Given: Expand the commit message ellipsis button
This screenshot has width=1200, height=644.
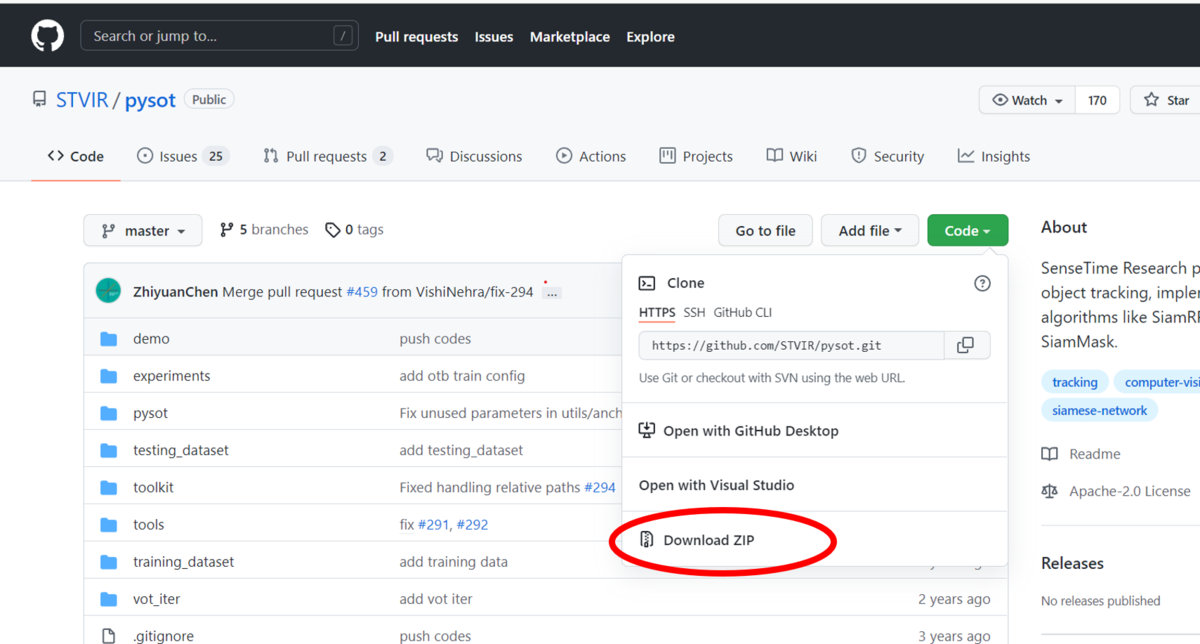Looking at the screenshot, I should click(552, 293).
